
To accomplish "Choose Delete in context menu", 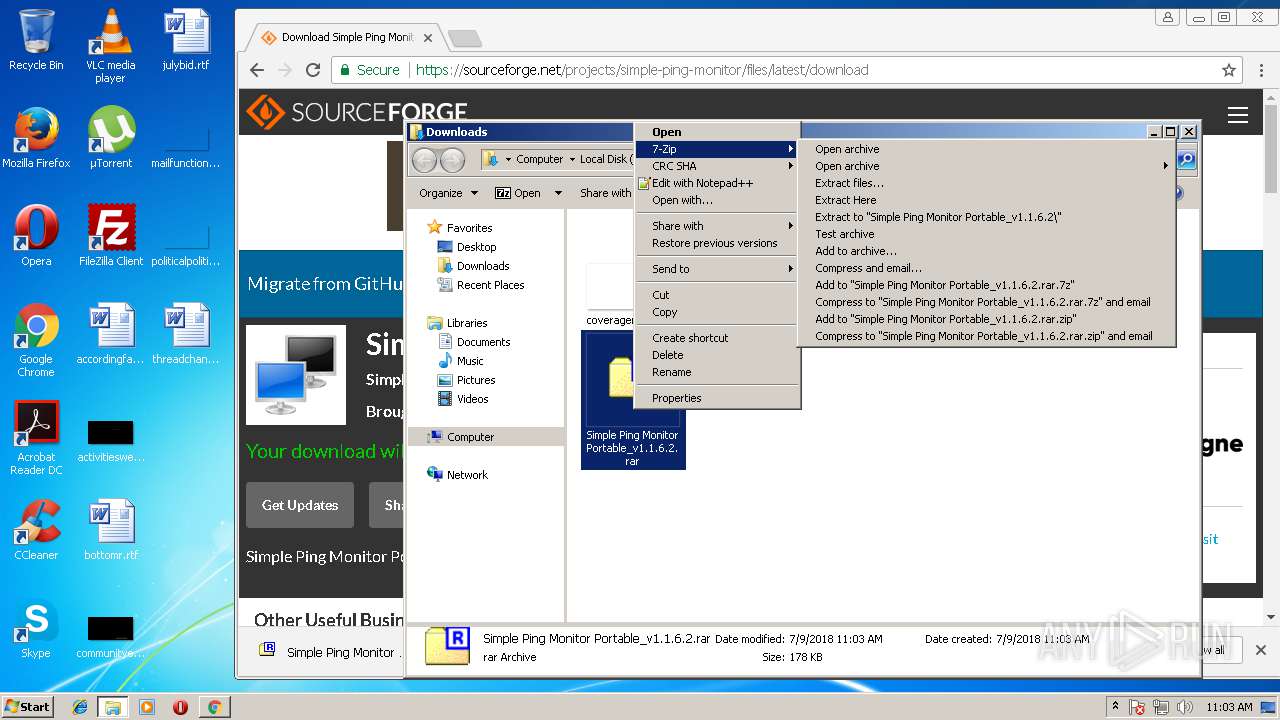I will pyautogui.click(x=717, y=355).
